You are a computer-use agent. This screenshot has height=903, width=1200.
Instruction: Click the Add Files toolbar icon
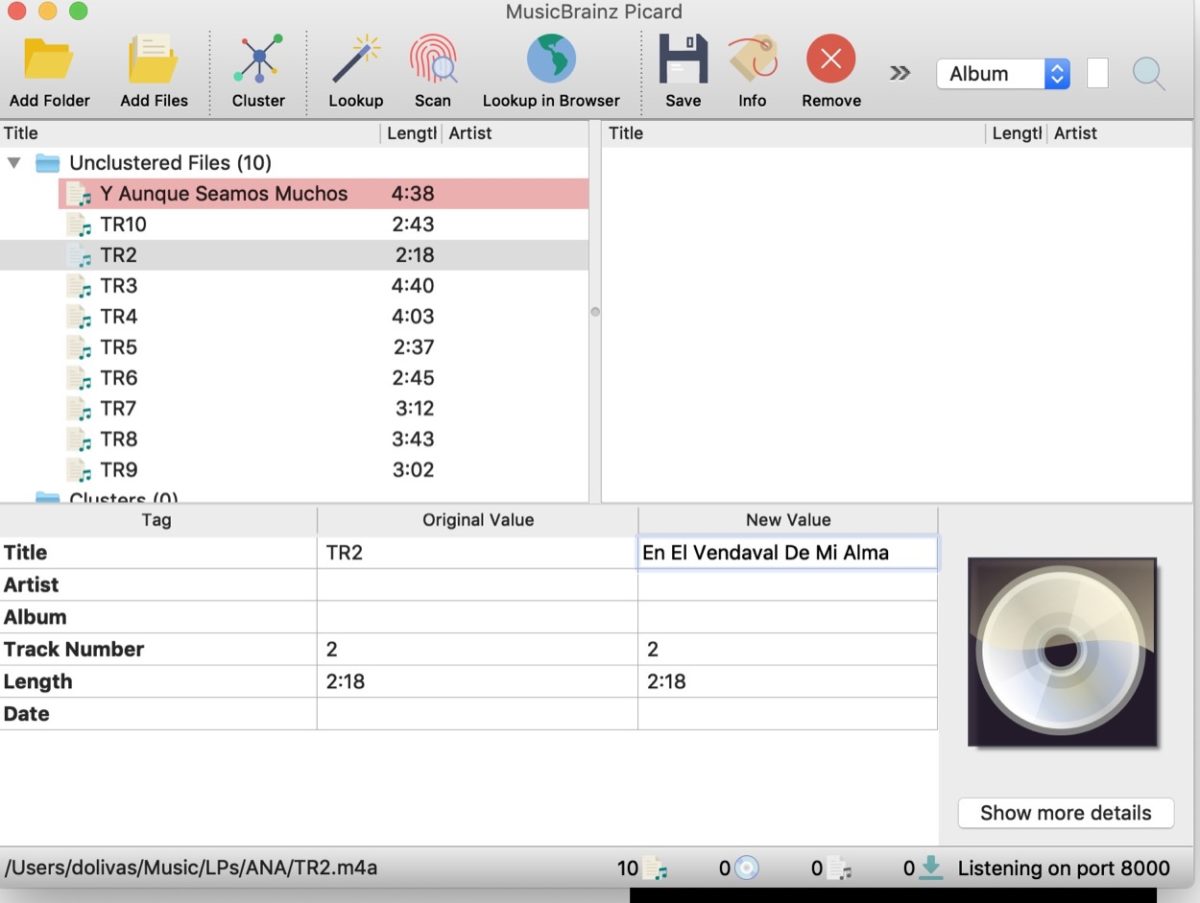[154, 60]
